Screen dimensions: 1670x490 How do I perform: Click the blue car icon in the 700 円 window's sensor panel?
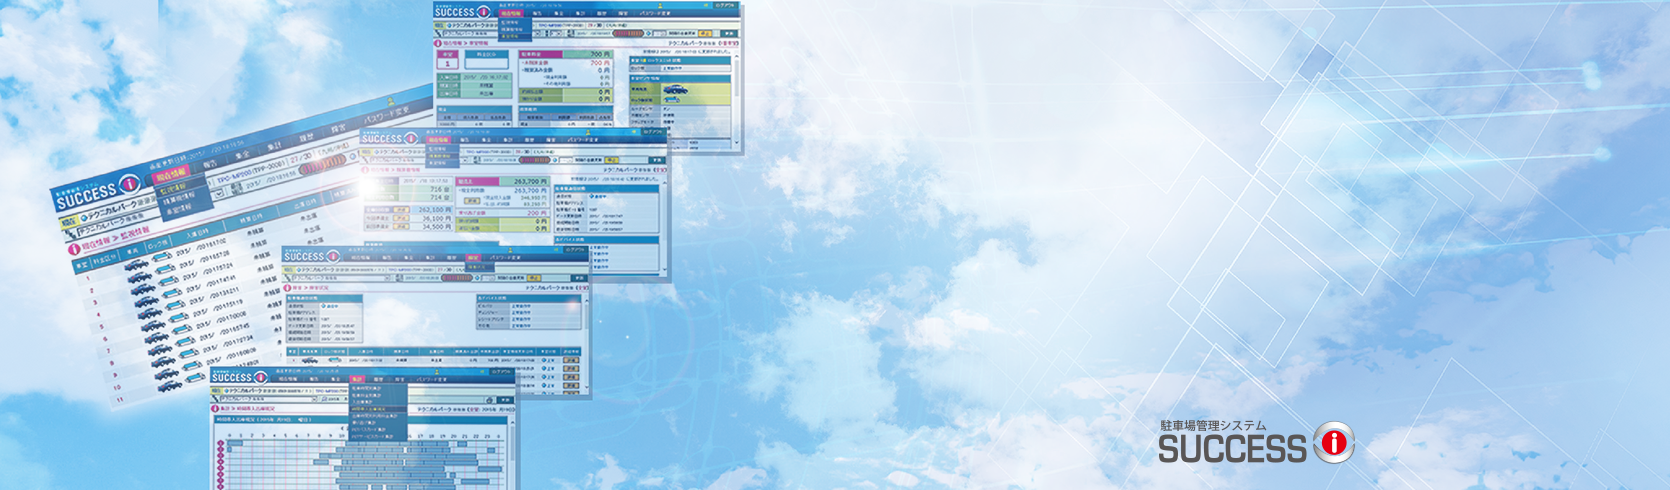click(677, 88)
